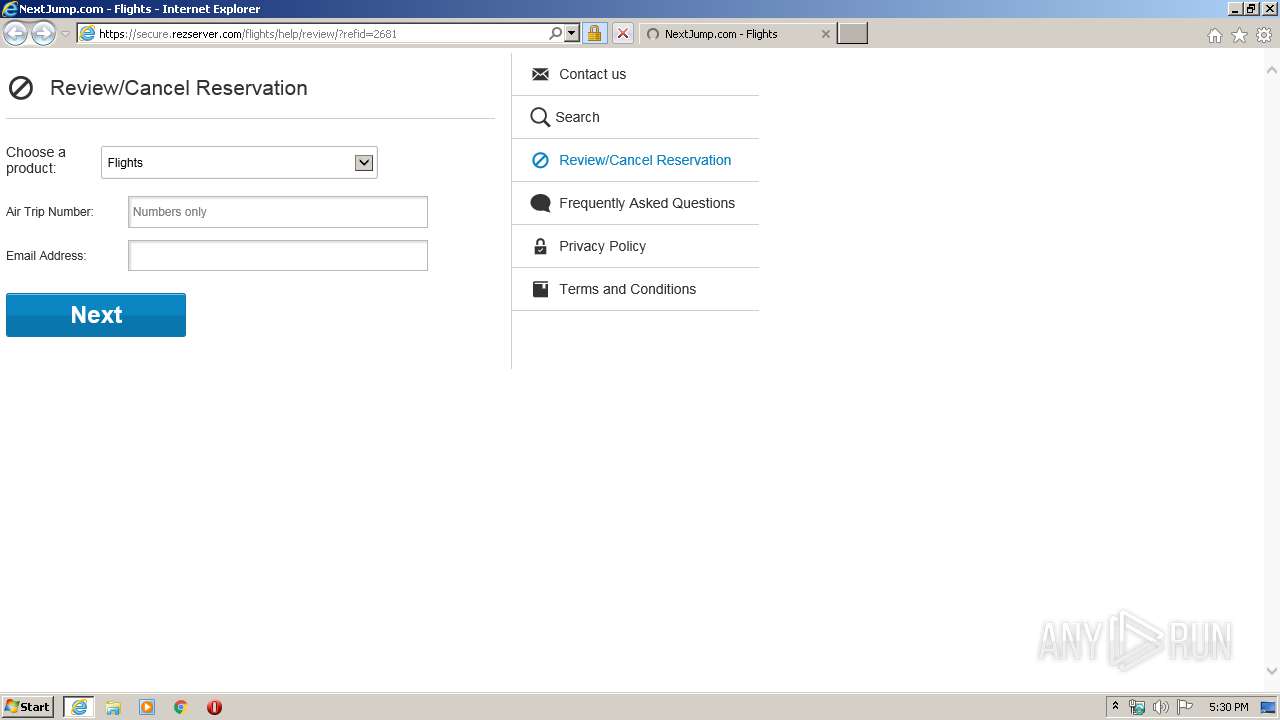Image resolution: width=1280 pixels, height=720 pixels.
Task: Open the media player taskbar icon
Action: (x=147, y=707)
